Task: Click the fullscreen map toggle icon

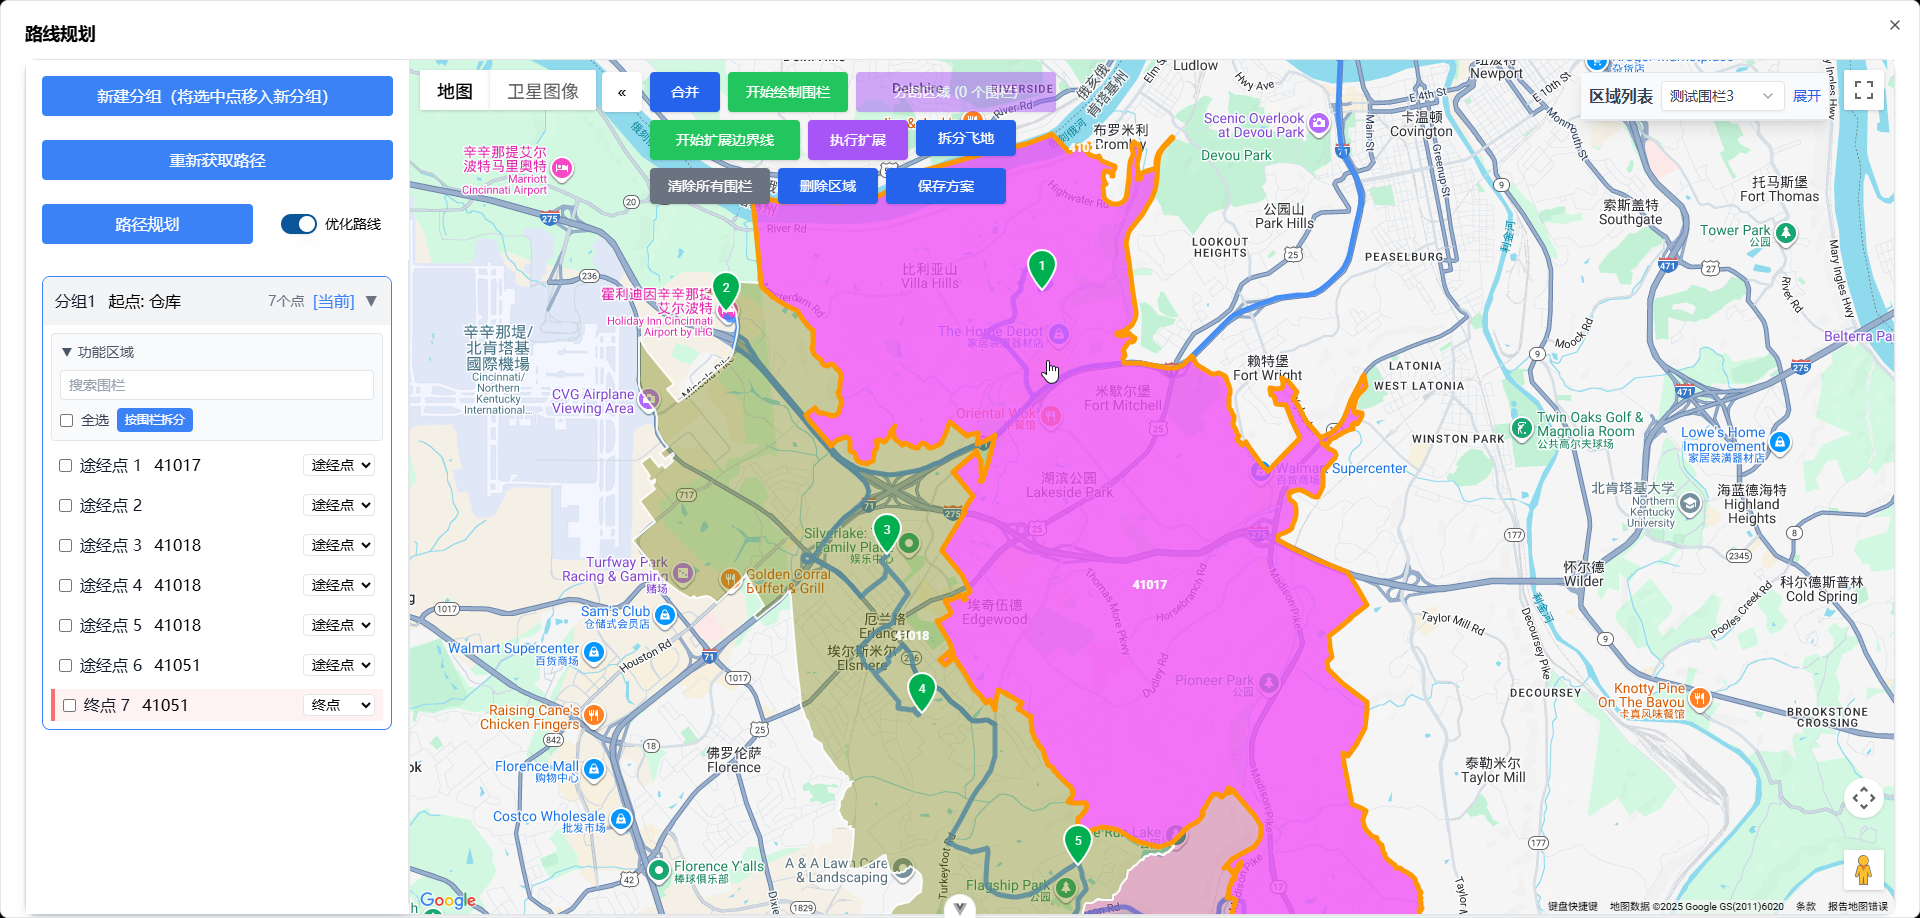Action: point(1863,91)
